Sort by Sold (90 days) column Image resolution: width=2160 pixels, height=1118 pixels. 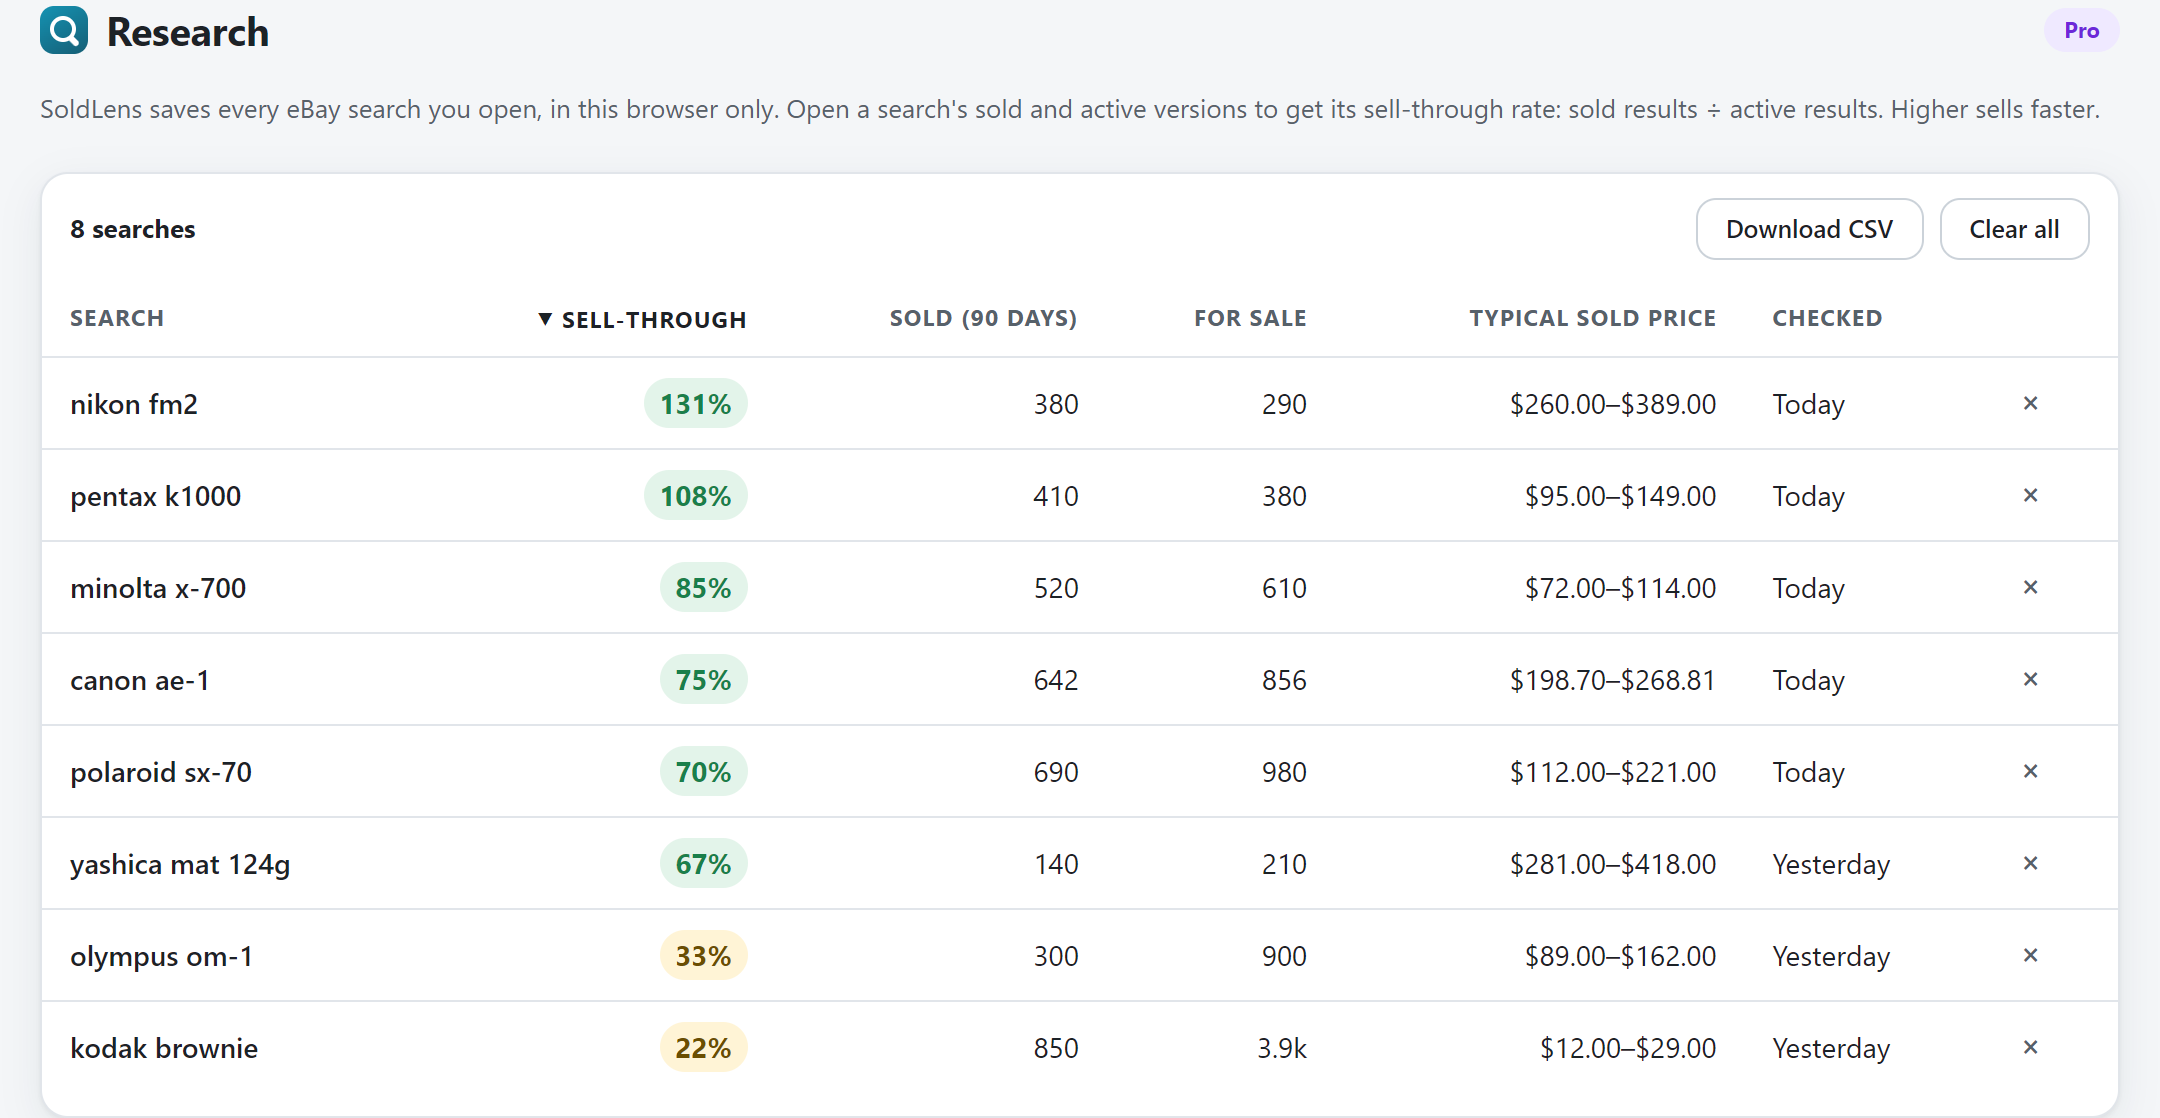tap(983, 318)
